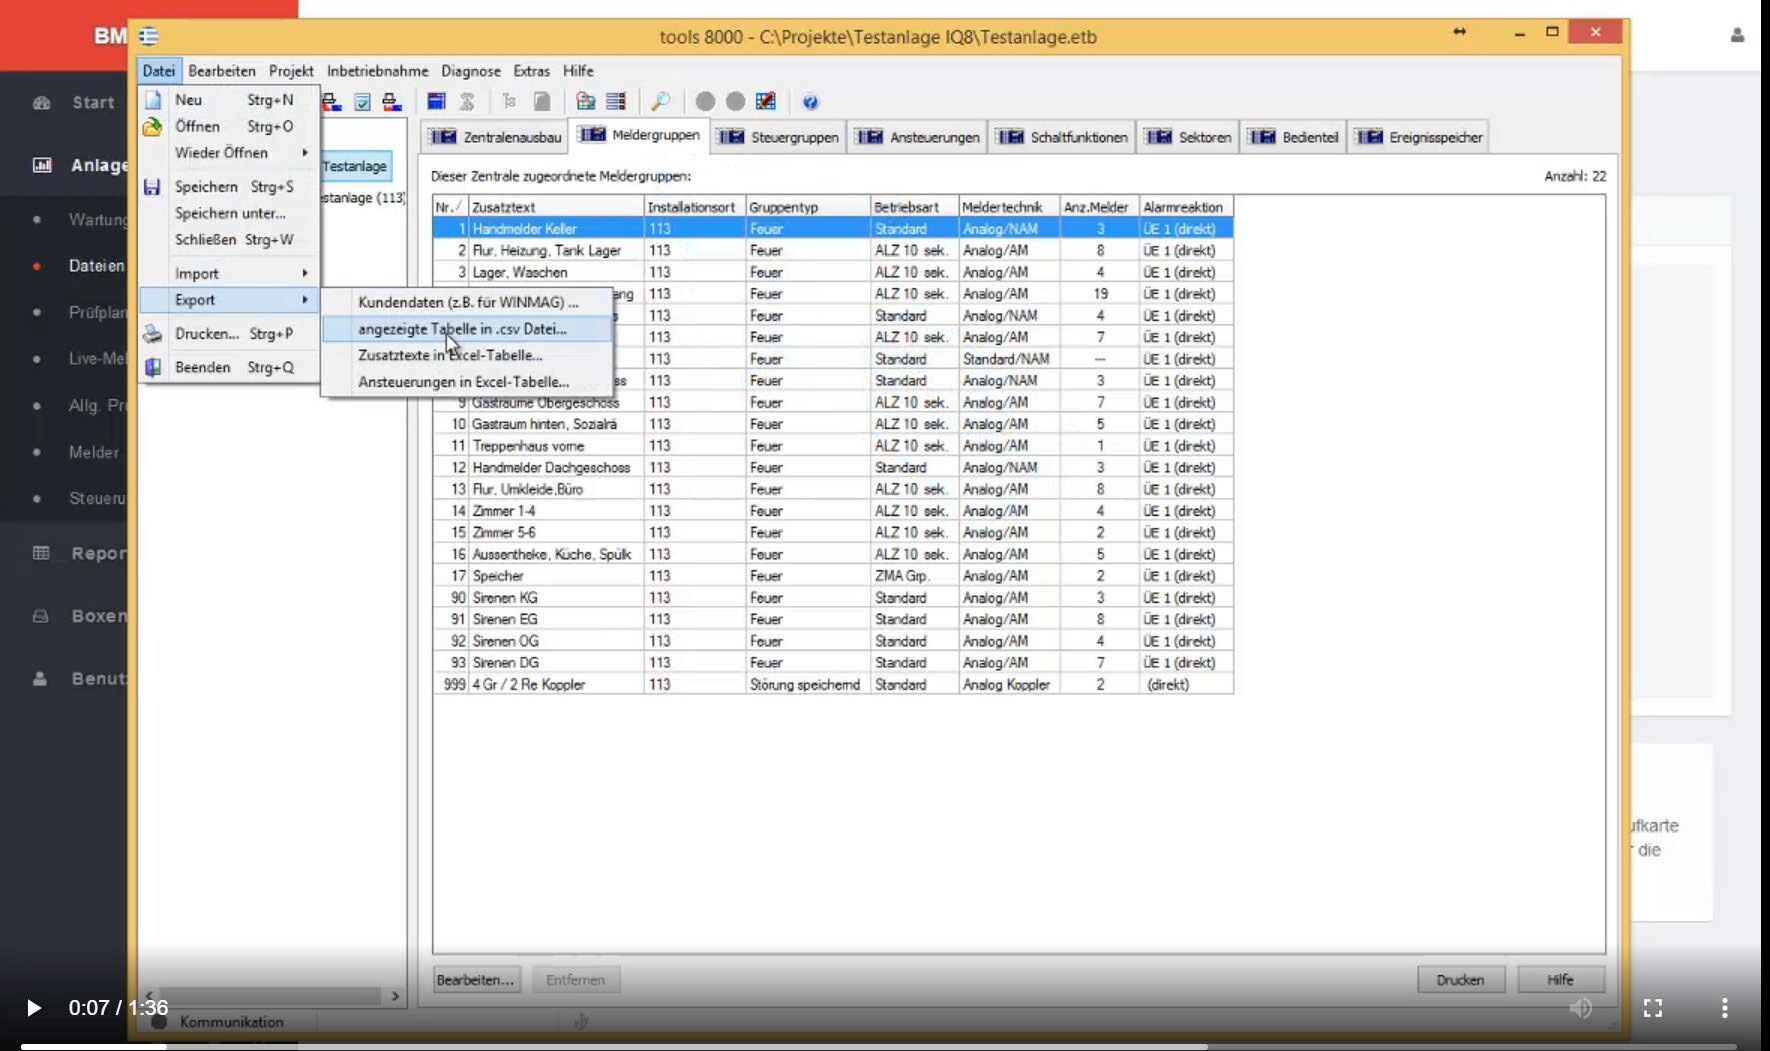Switch to the Steuergruppen tab
Viewport: 1770px width, 1051px height.
[x=779, y=137]
